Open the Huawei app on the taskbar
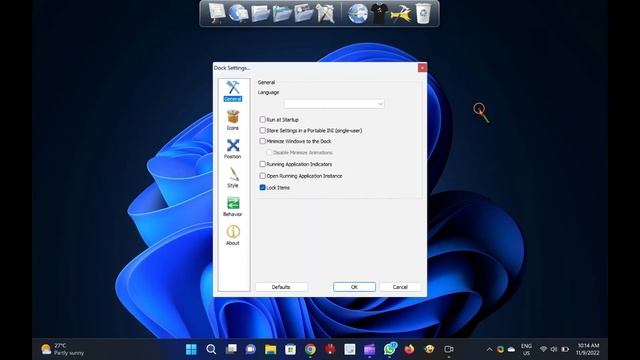640x360 pixels. click(x=330, y=349)
